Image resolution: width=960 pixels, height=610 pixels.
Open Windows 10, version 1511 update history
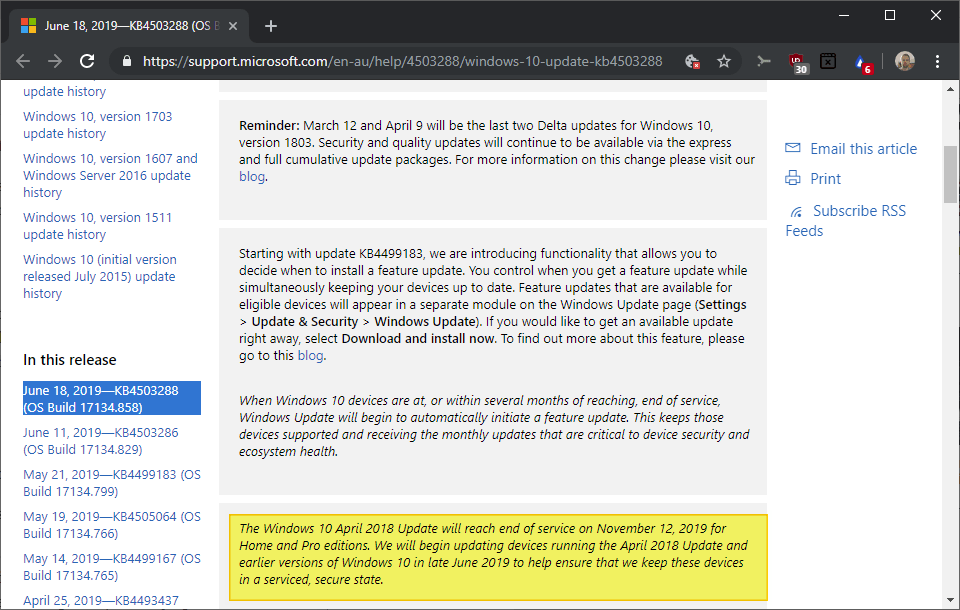click(97, 226)
